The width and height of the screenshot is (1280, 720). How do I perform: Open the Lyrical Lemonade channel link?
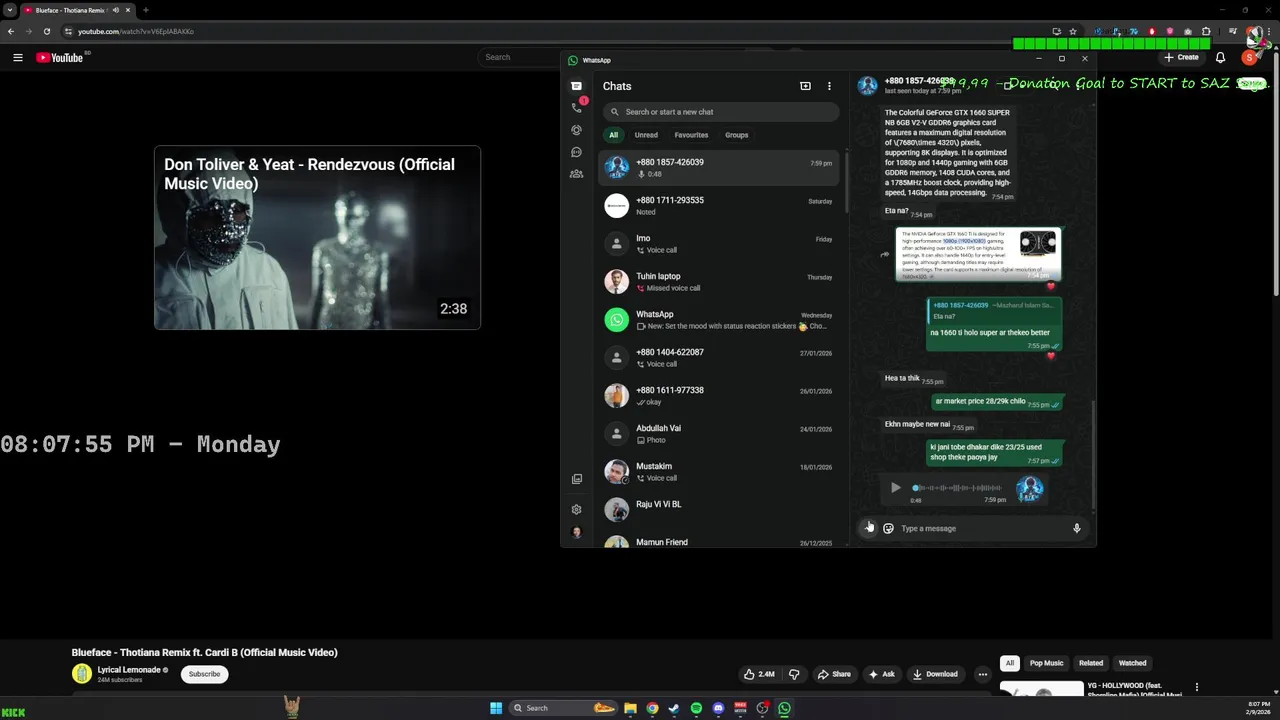coord(129,670)
